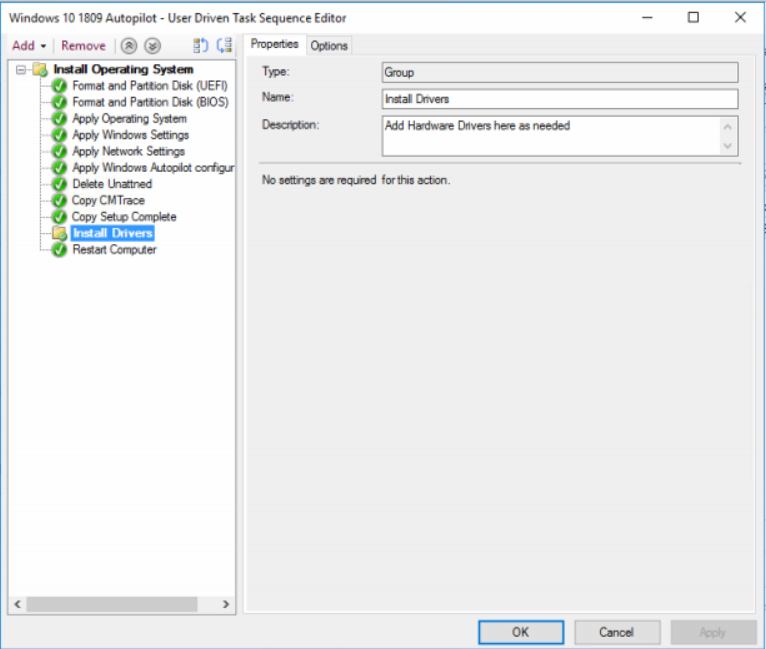
Task: Click the Install Drivers group folder icon
Action: (x=60, y=233)
